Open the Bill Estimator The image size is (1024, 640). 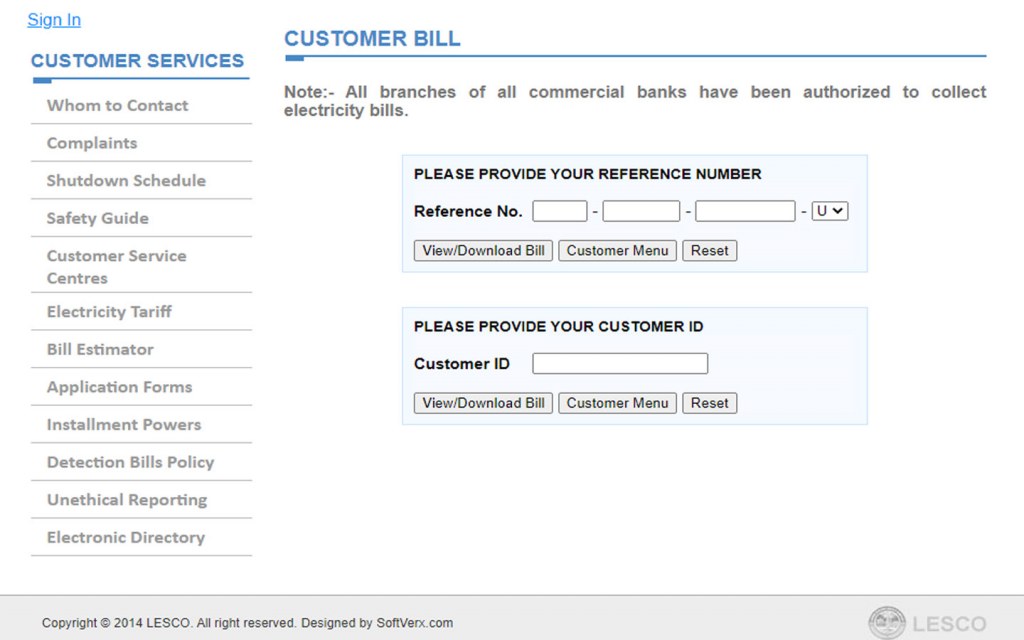100,349
